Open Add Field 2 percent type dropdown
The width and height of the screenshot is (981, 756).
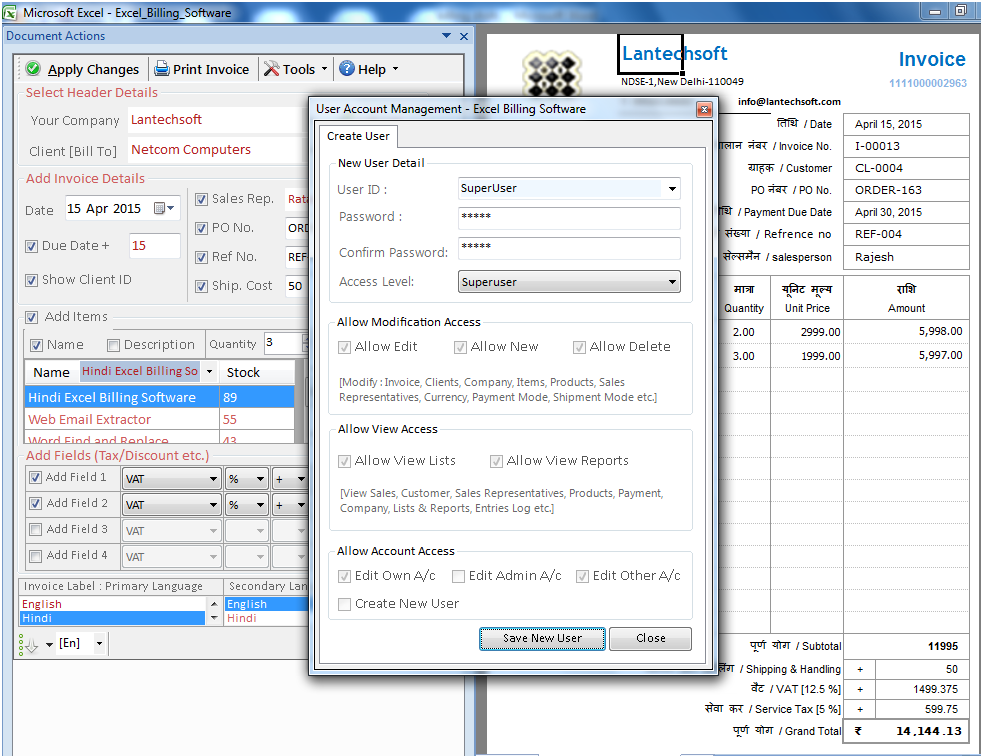(x=261, y=505)
